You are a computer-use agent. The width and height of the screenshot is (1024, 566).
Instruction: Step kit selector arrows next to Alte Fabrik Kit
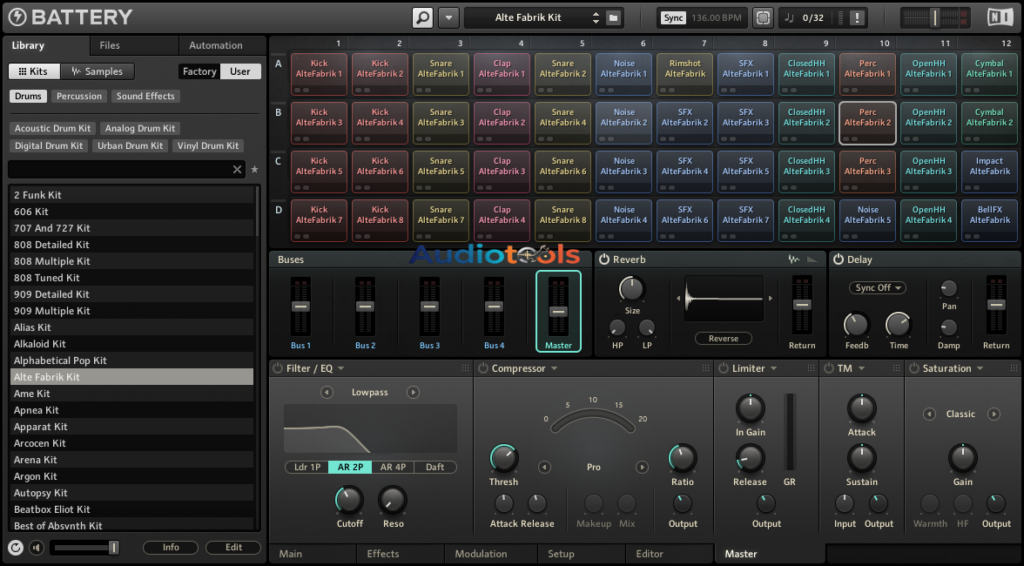pos(596,18)
